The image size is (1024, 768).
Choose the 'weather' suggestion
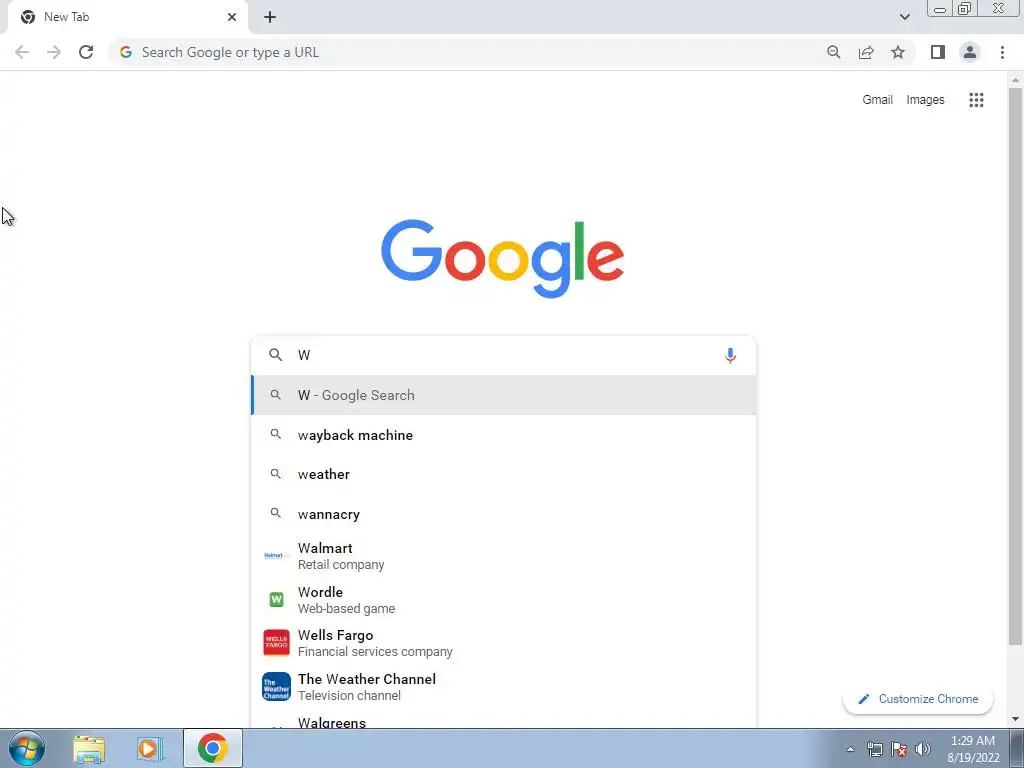point(504,474)
